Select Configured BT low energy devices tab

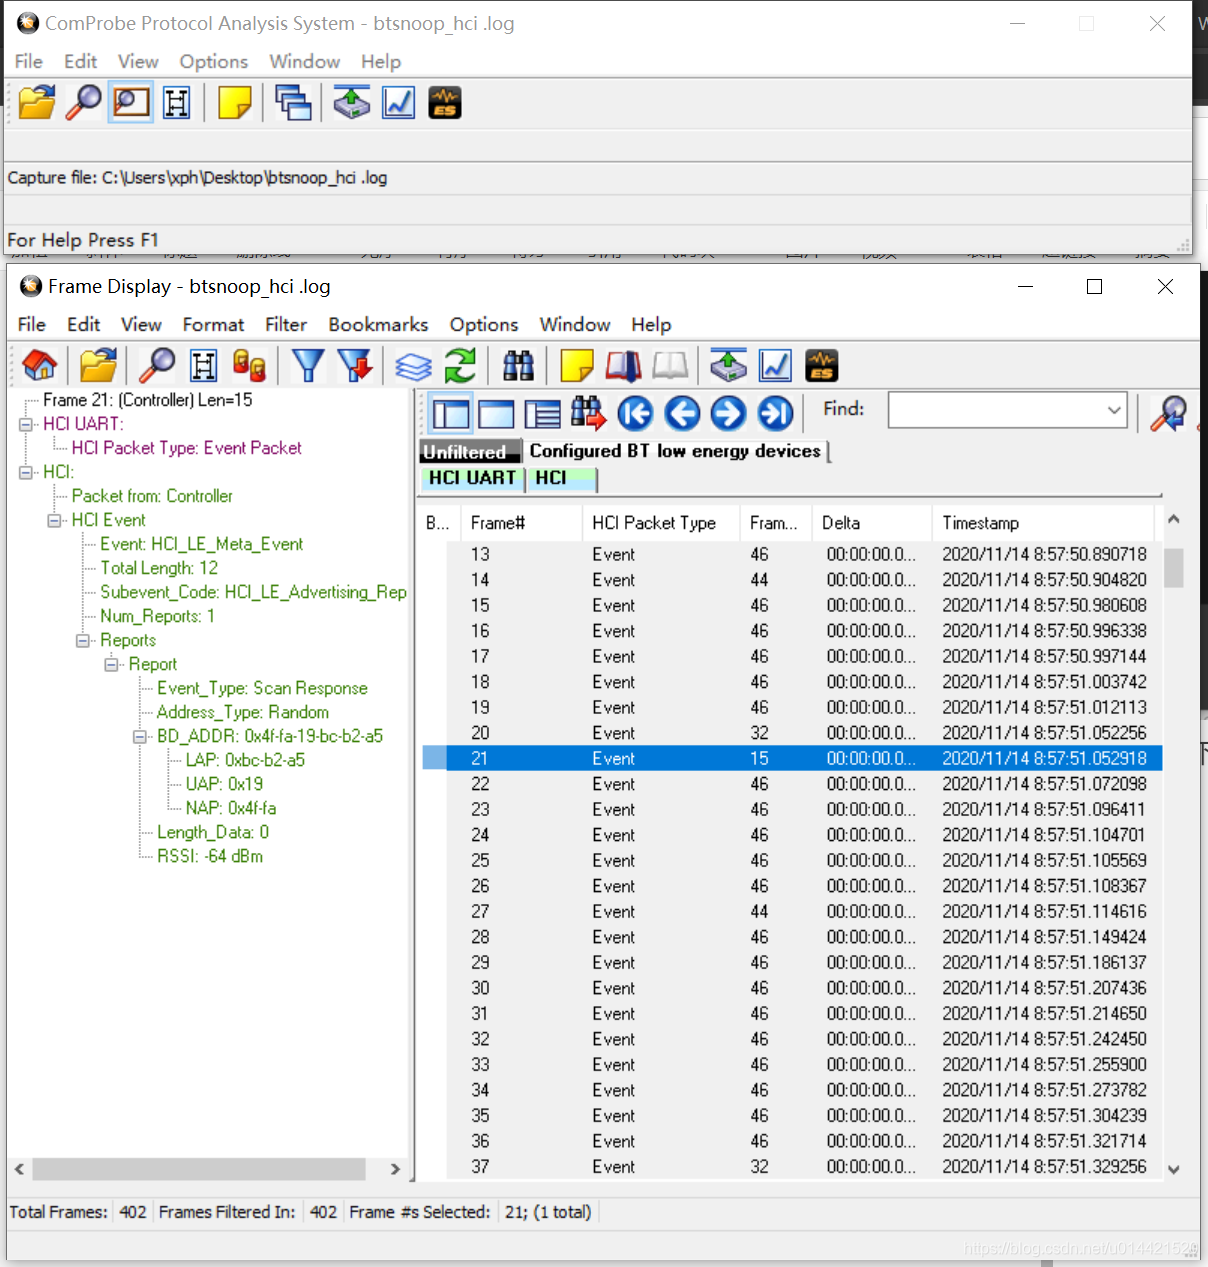675,451
